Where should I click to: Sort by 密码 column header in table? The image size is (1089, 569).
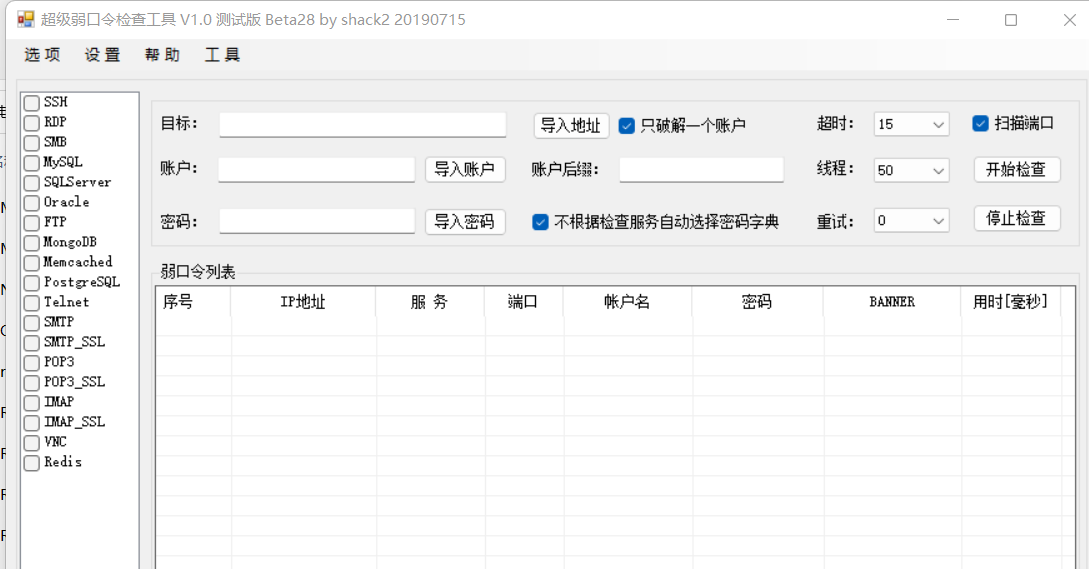tap(757, 302)
